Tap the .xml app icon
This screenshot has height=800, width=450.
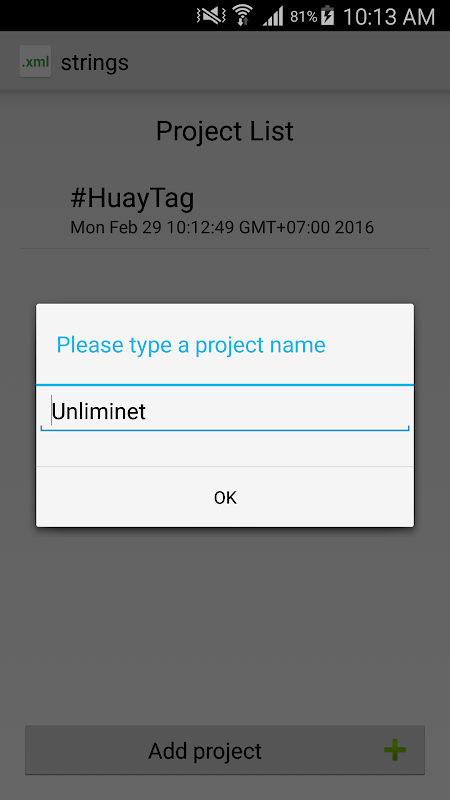click(35, 62)
